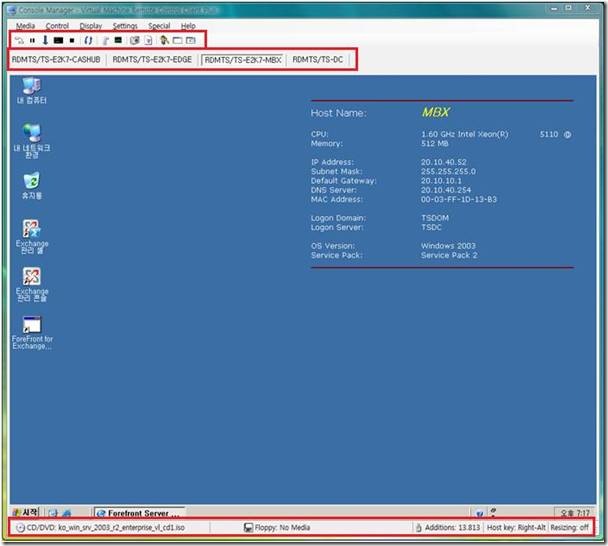Click the blue curly braces toolbar icon
608x546 pixels.
[88, 40]
